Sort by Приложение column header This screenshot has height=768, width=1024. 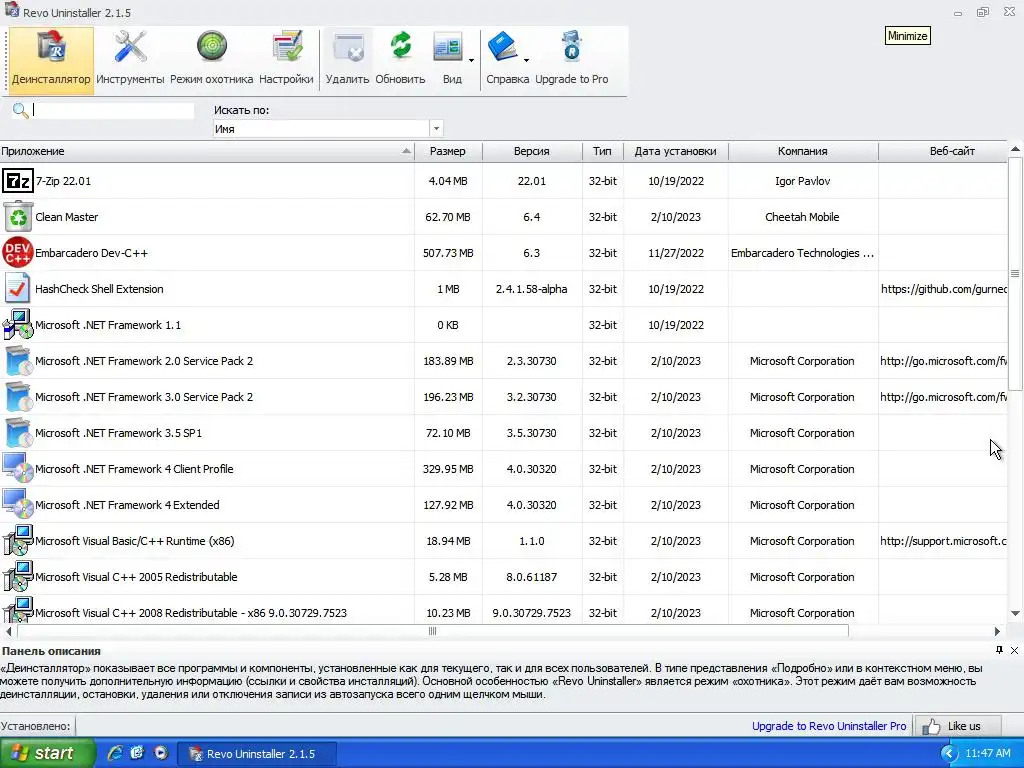206,151
